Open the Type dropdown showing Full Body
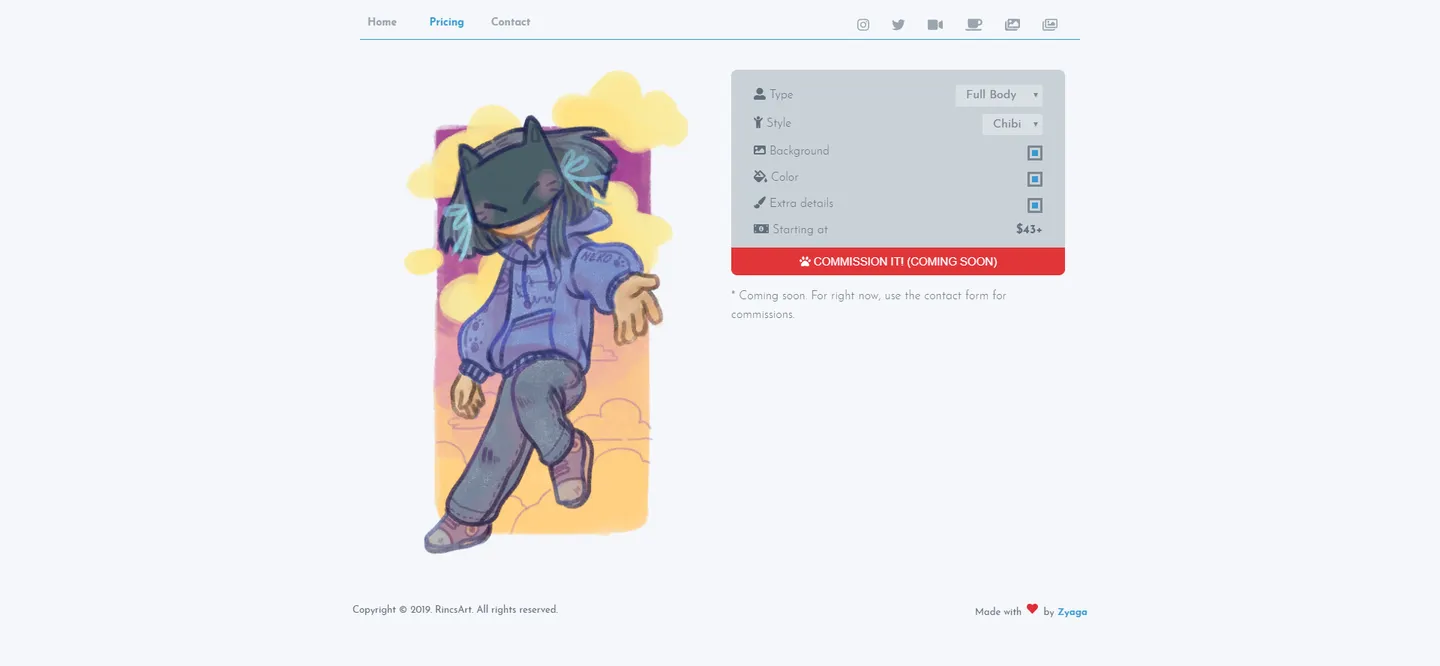The image size is (1440, 666). 999,95
